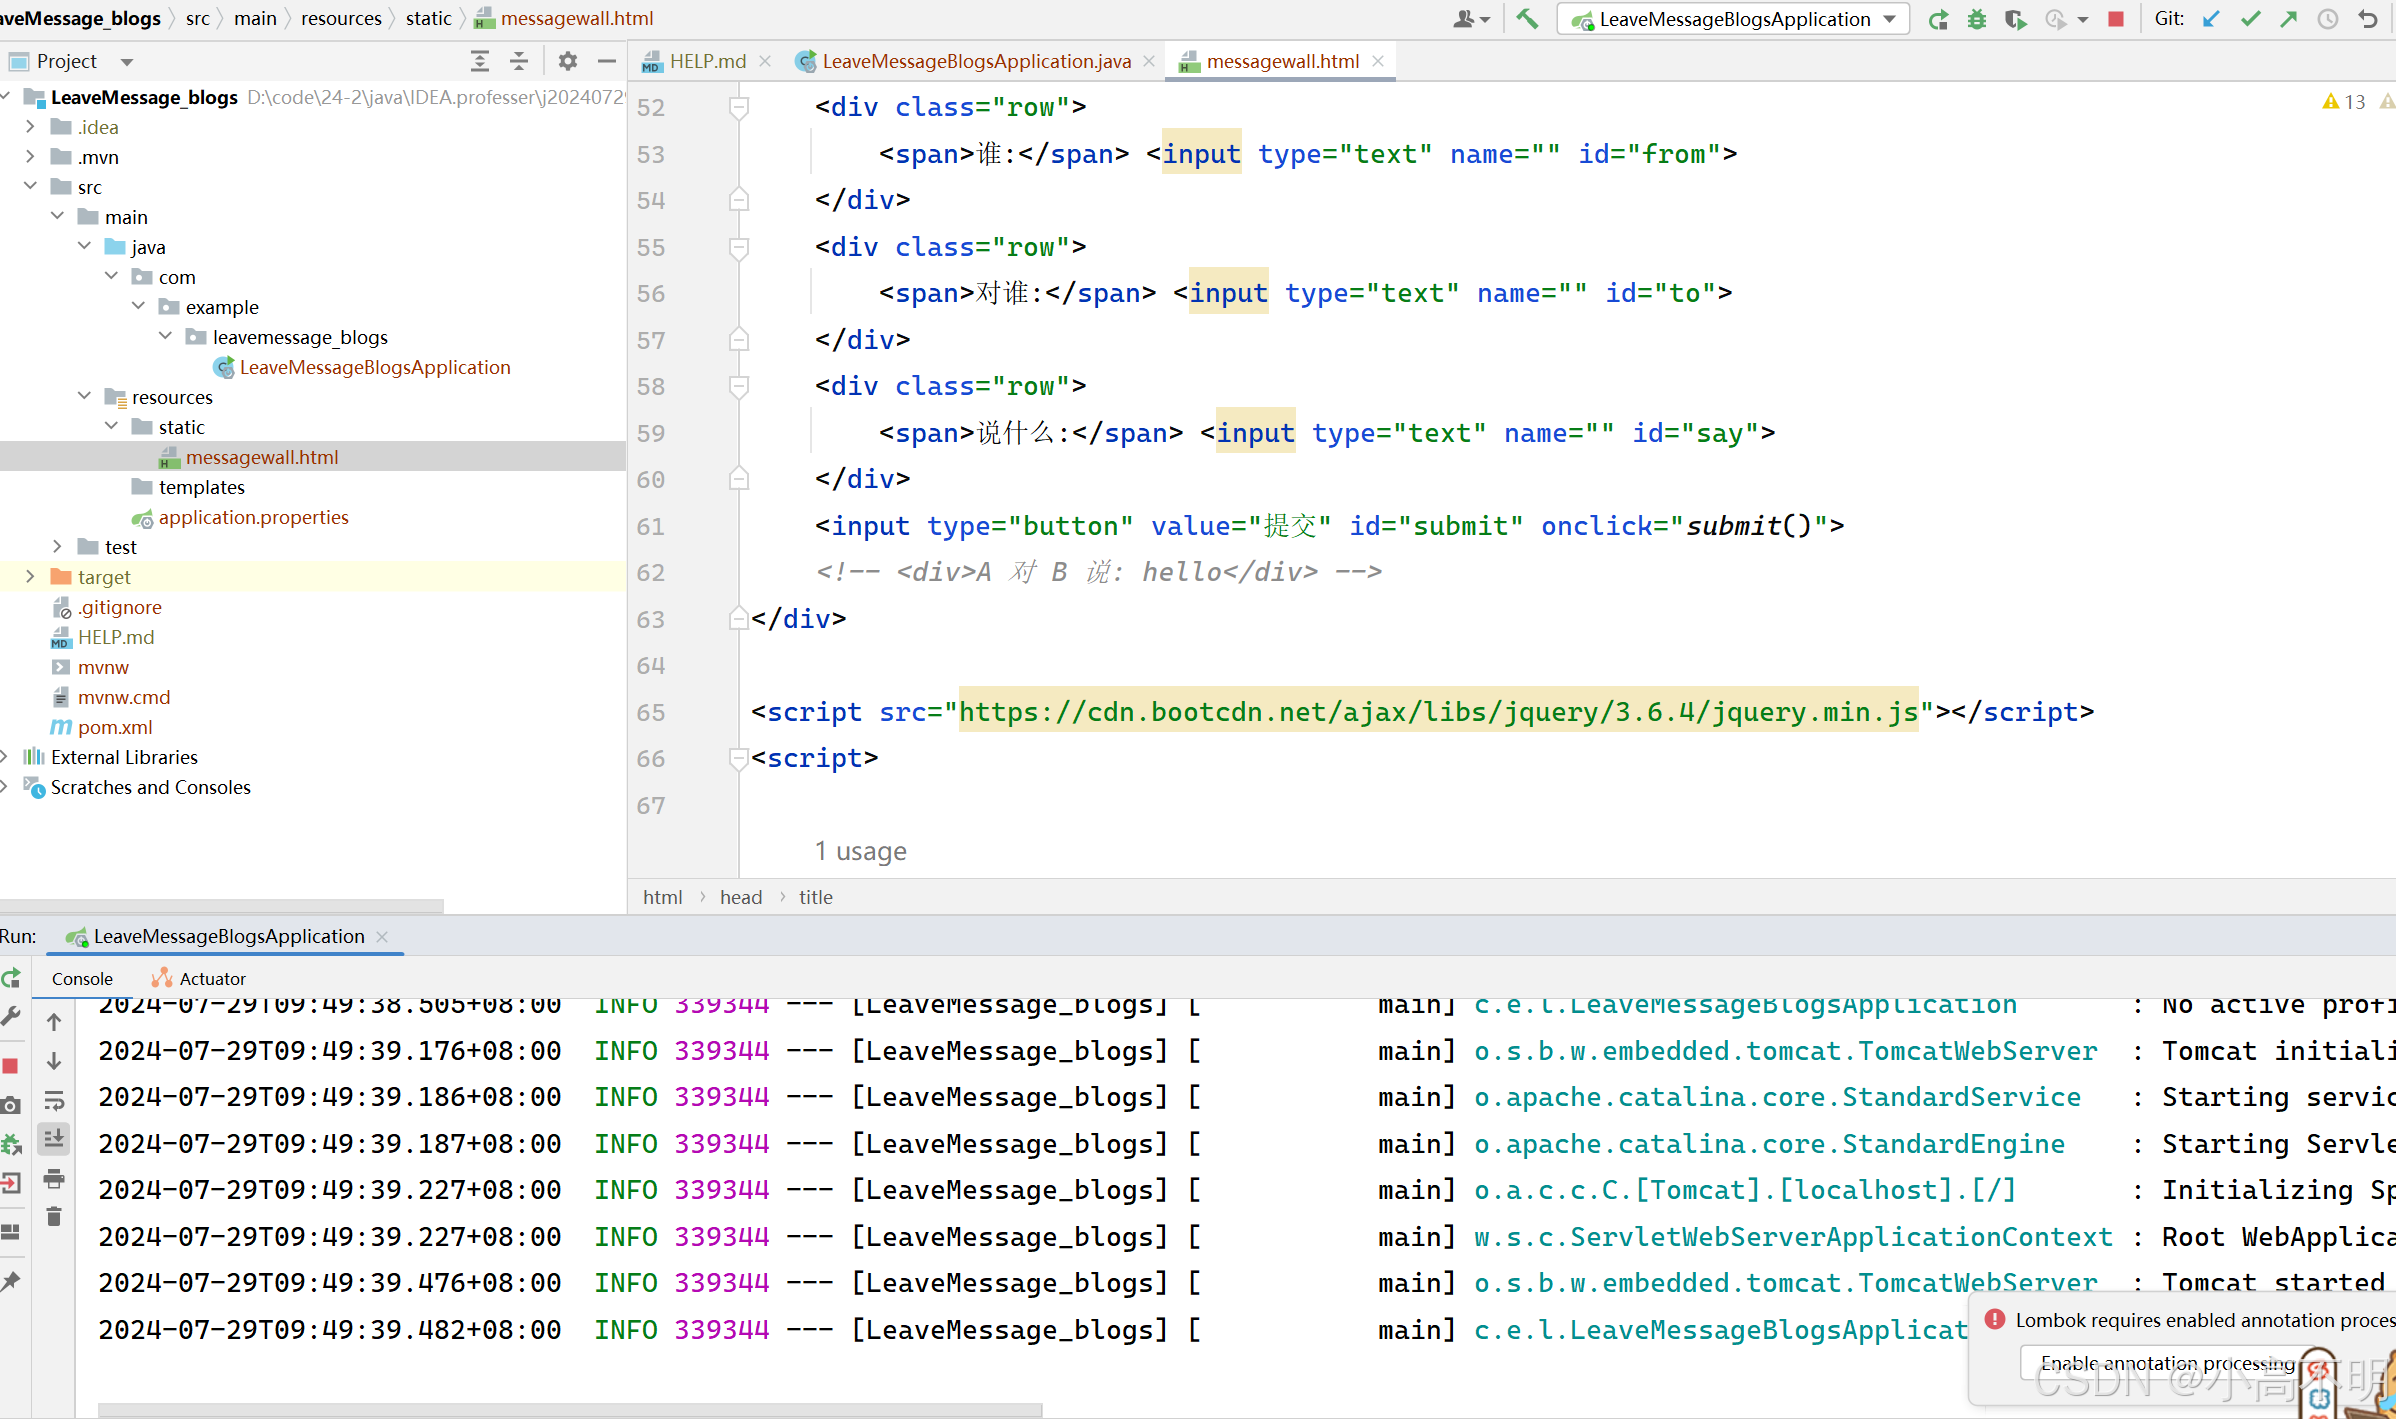Screen dimensions: 2396x1419
Task: Click the '1 usage' inlay hint
Action: pos(860,851)
